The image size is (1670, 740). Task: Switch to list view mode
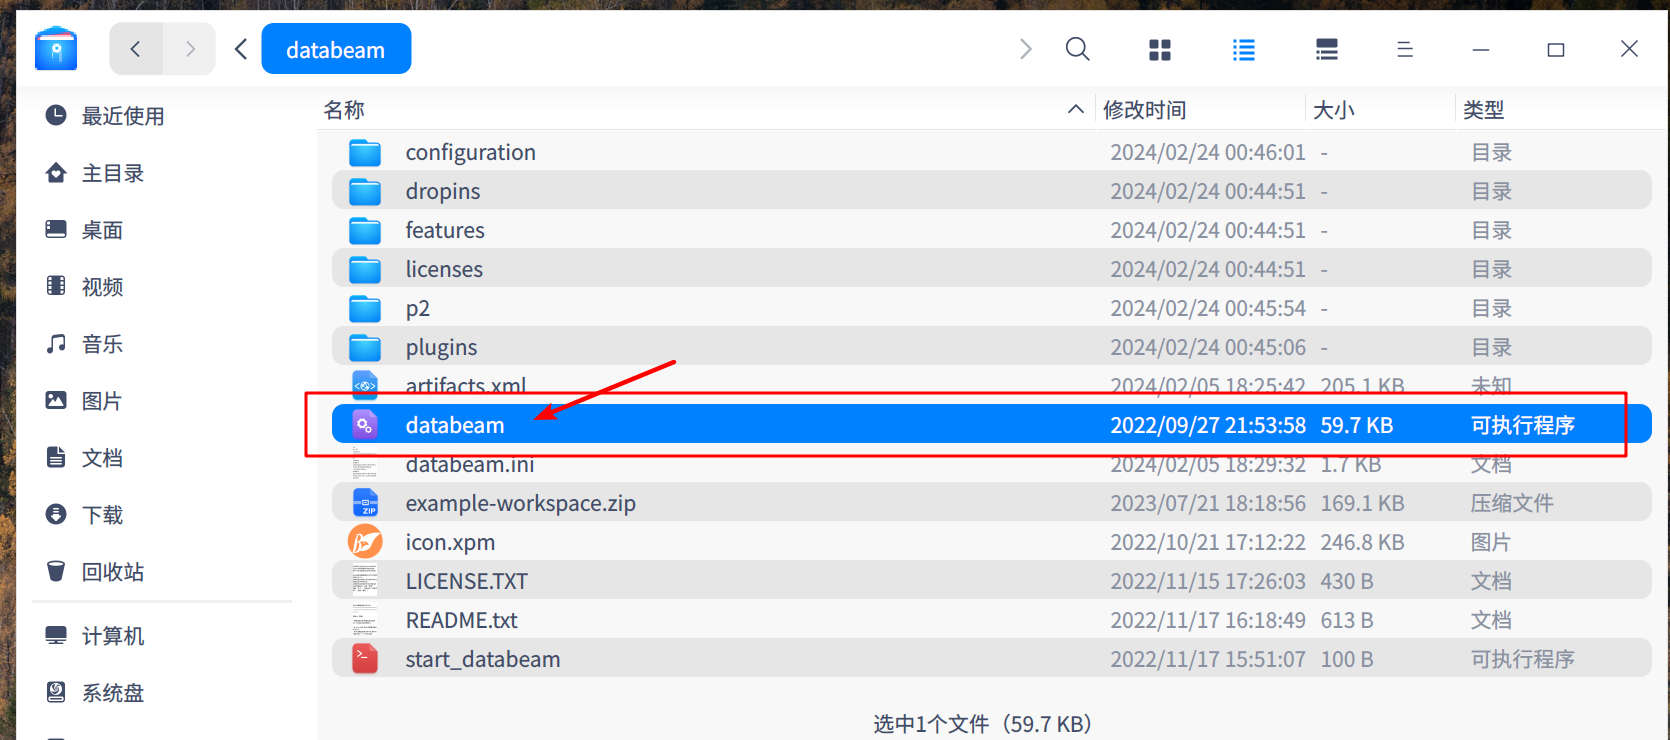coord(1244,50)
